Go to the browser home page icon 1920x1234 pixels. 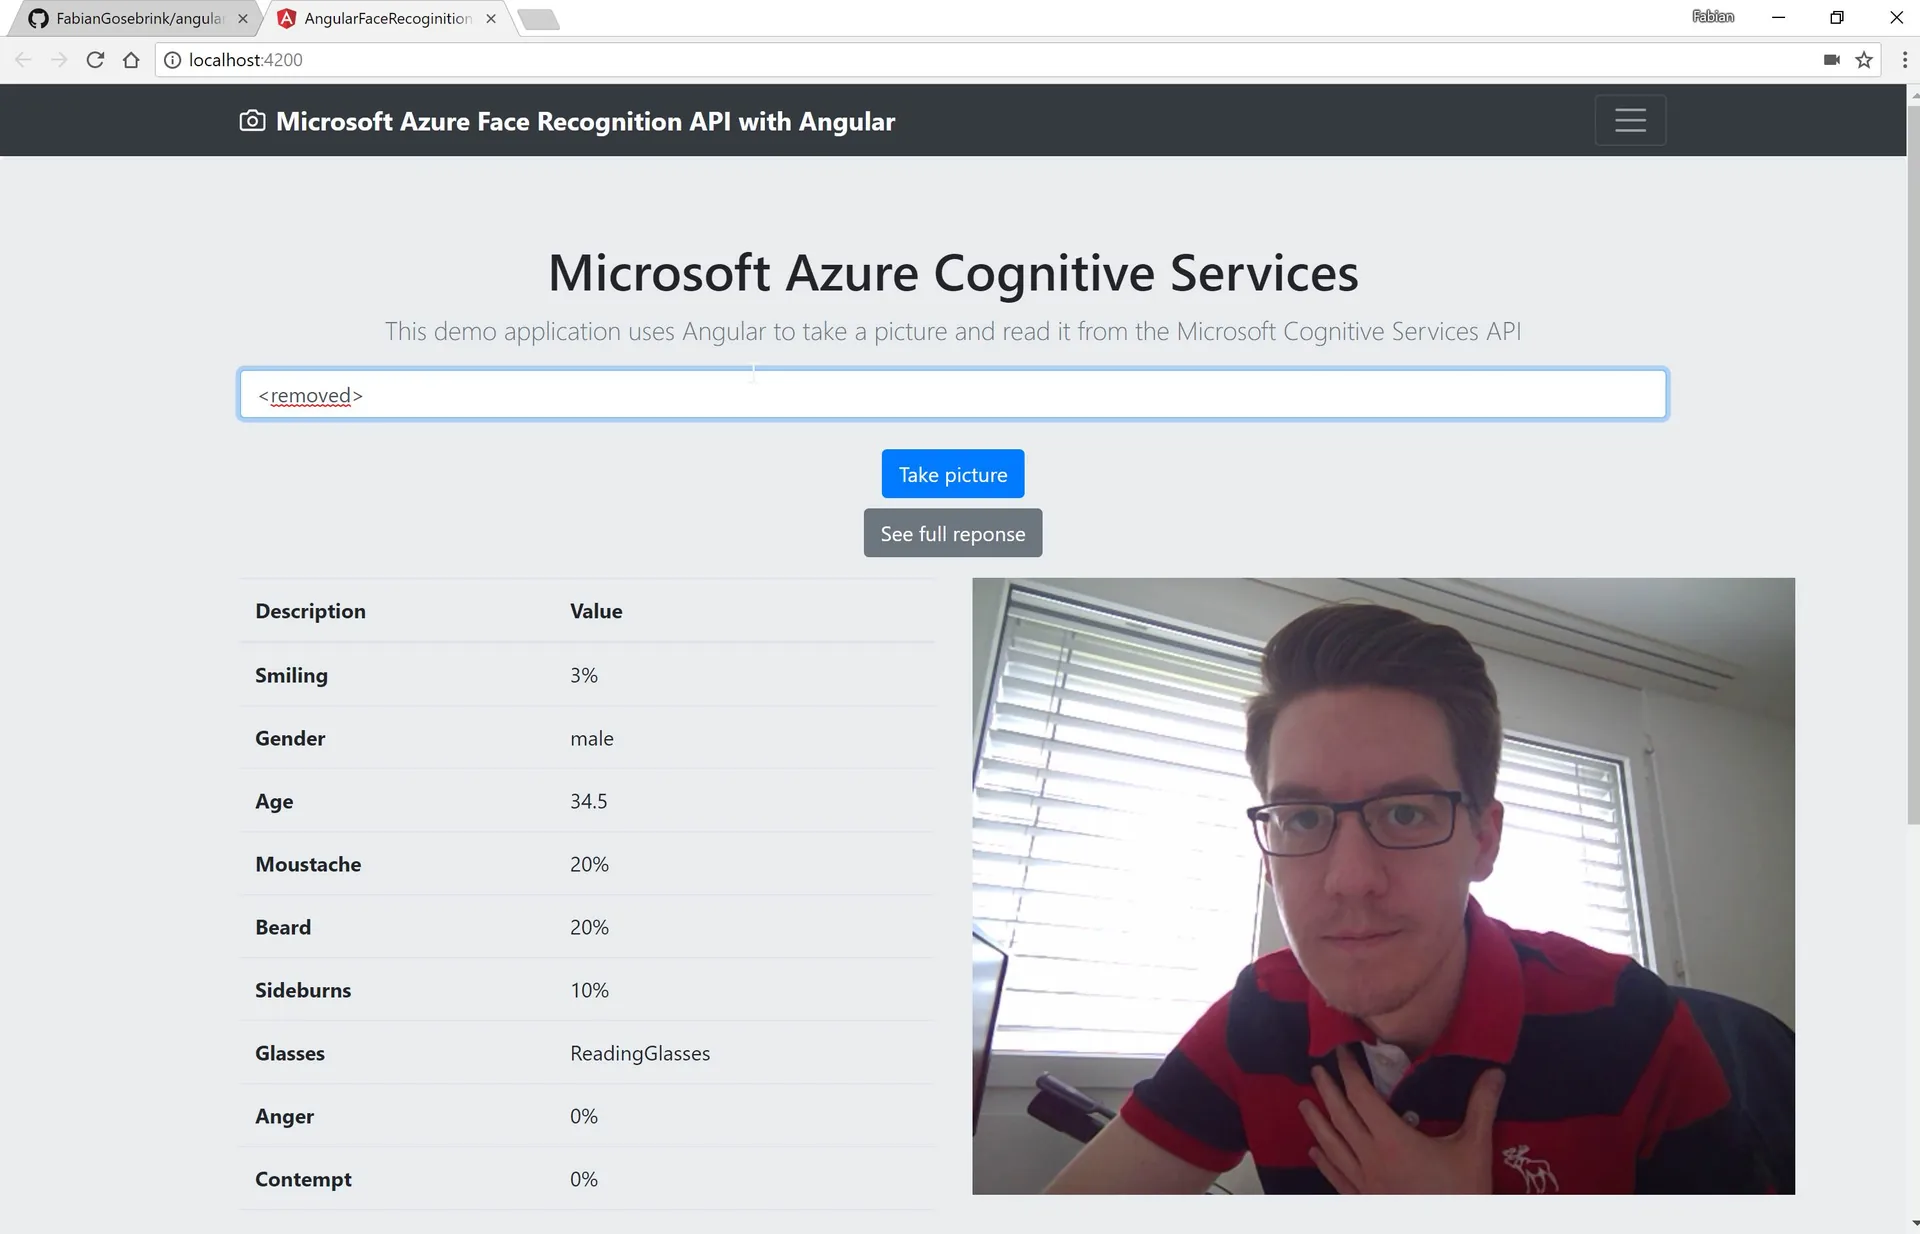click(131, 60)
